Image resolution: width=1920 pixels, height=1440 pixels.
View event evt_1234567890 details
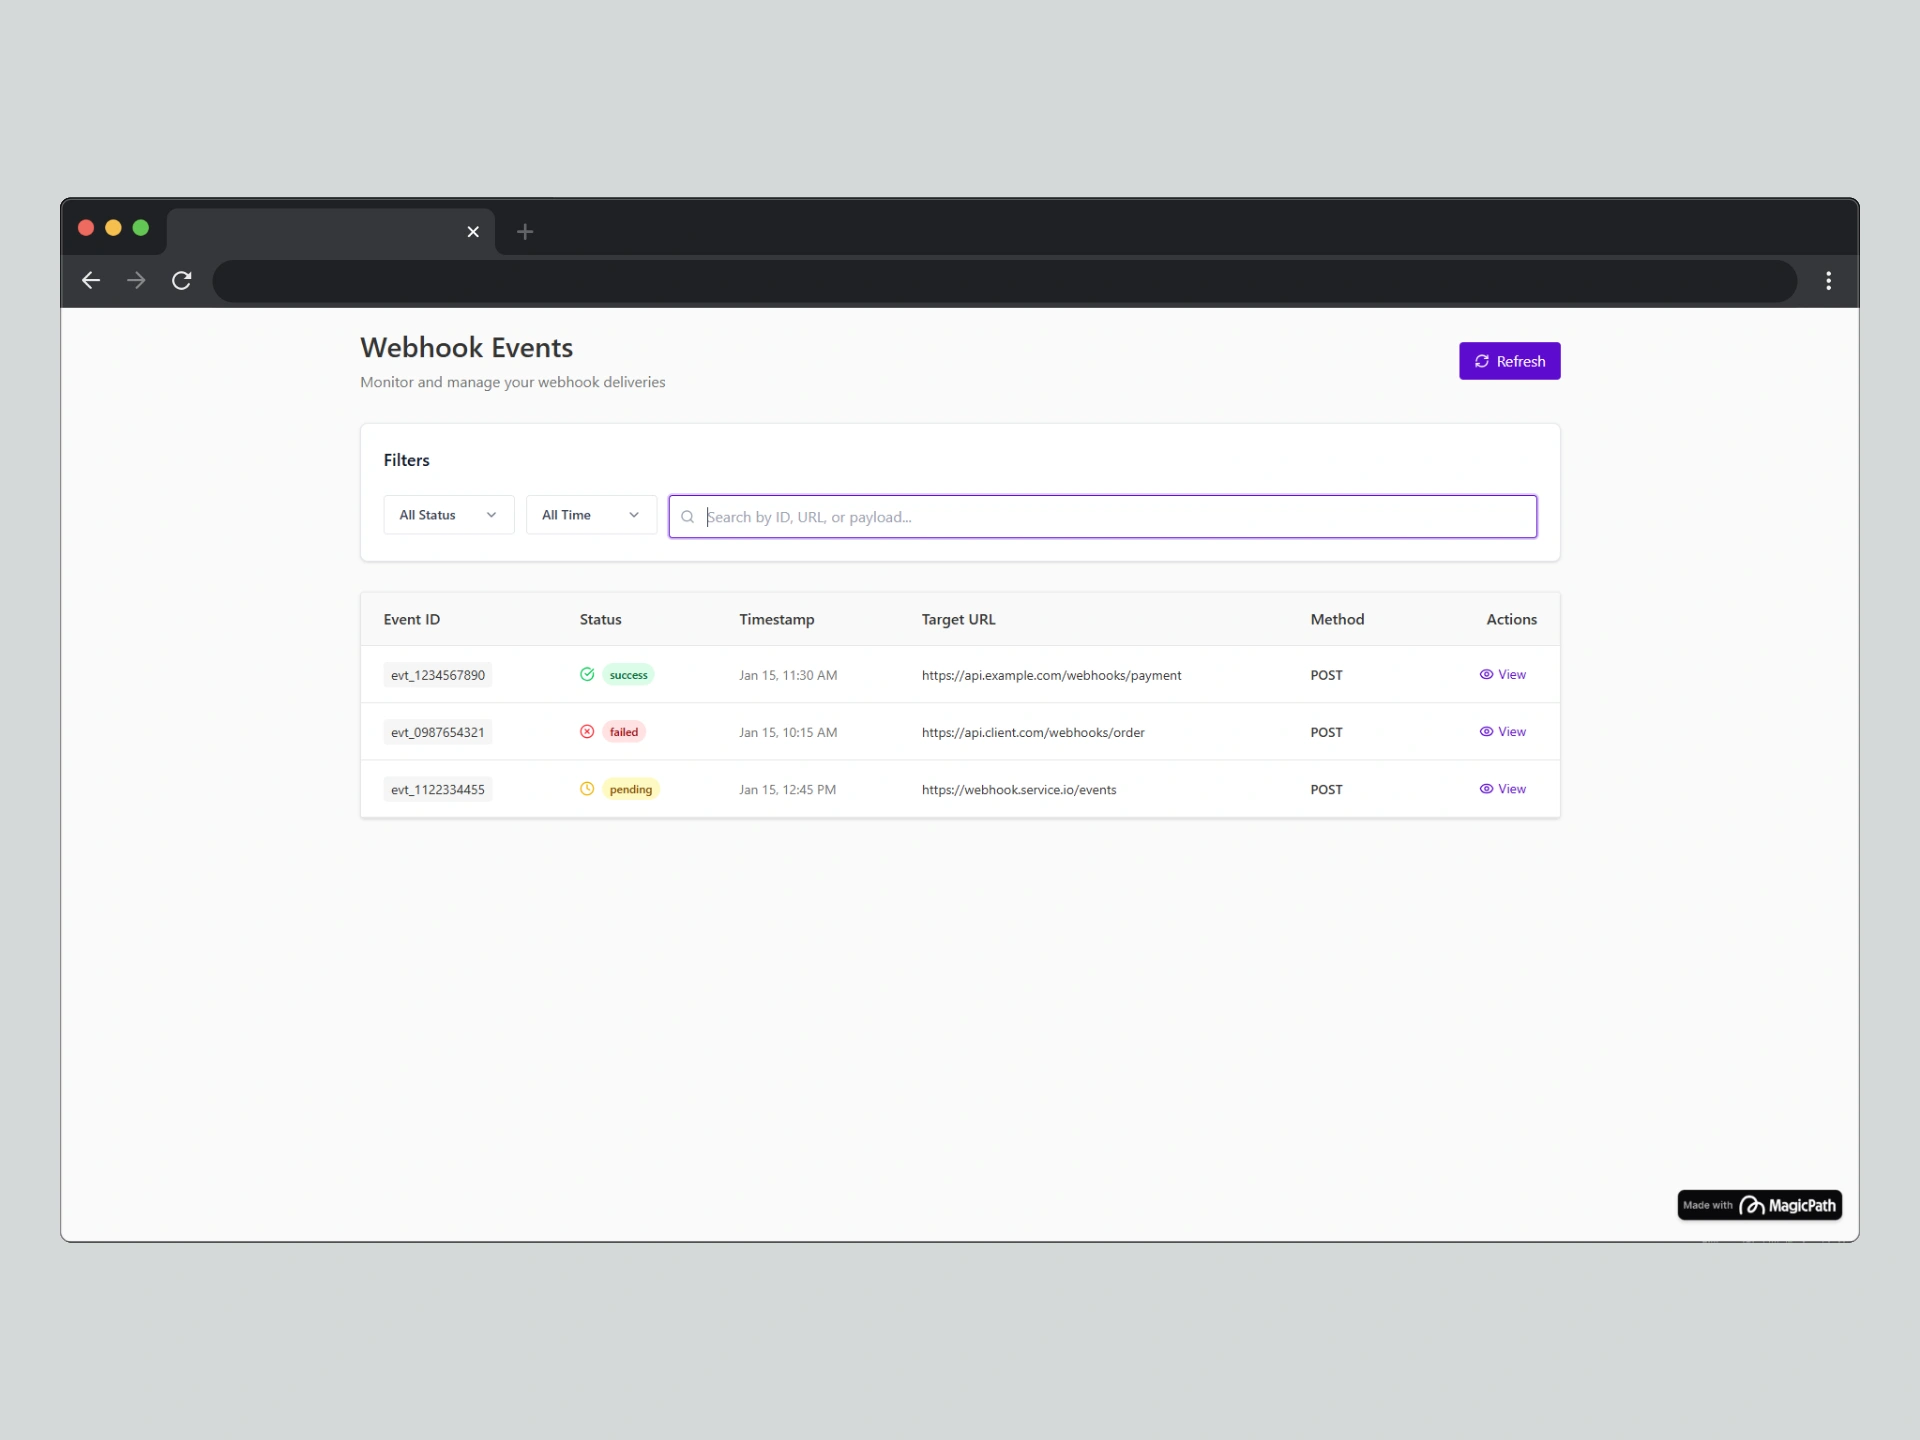(1502, 674)
